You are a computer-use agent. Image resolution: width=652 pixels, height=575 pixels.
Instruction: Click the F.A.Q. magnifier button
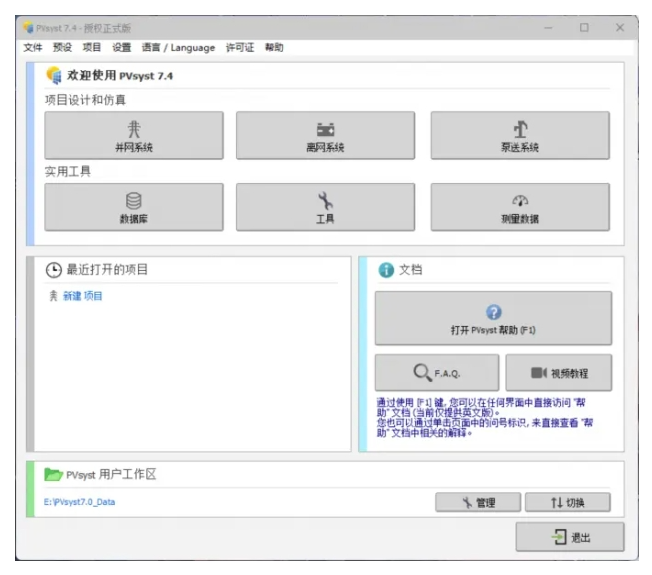click(x=436, y=373)
